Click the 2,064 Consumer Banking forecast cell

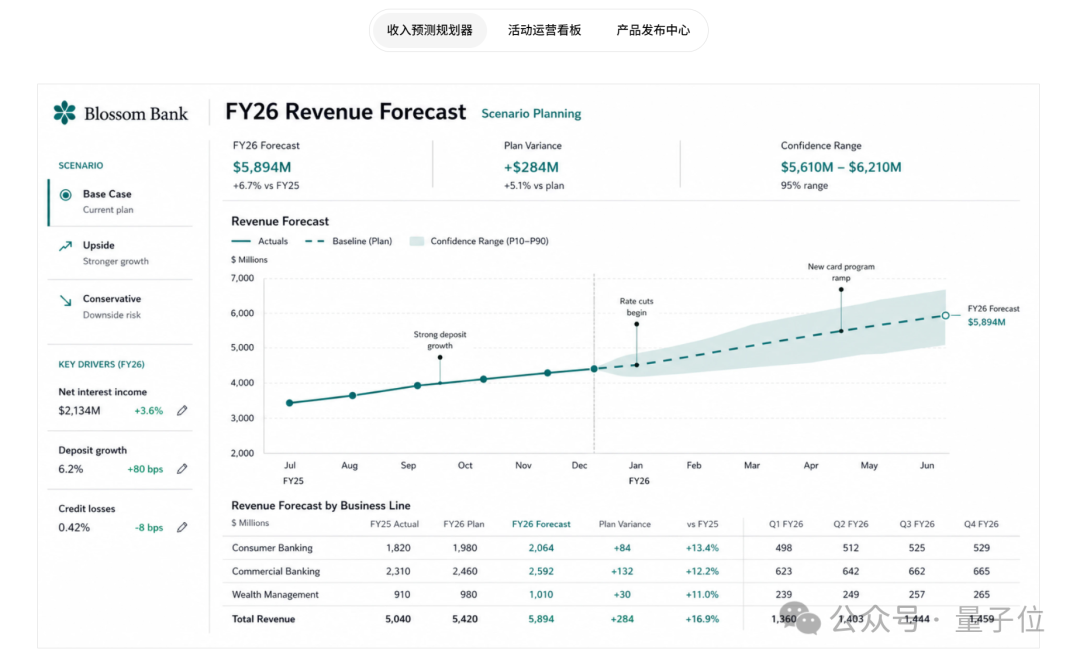click(541, 548)
